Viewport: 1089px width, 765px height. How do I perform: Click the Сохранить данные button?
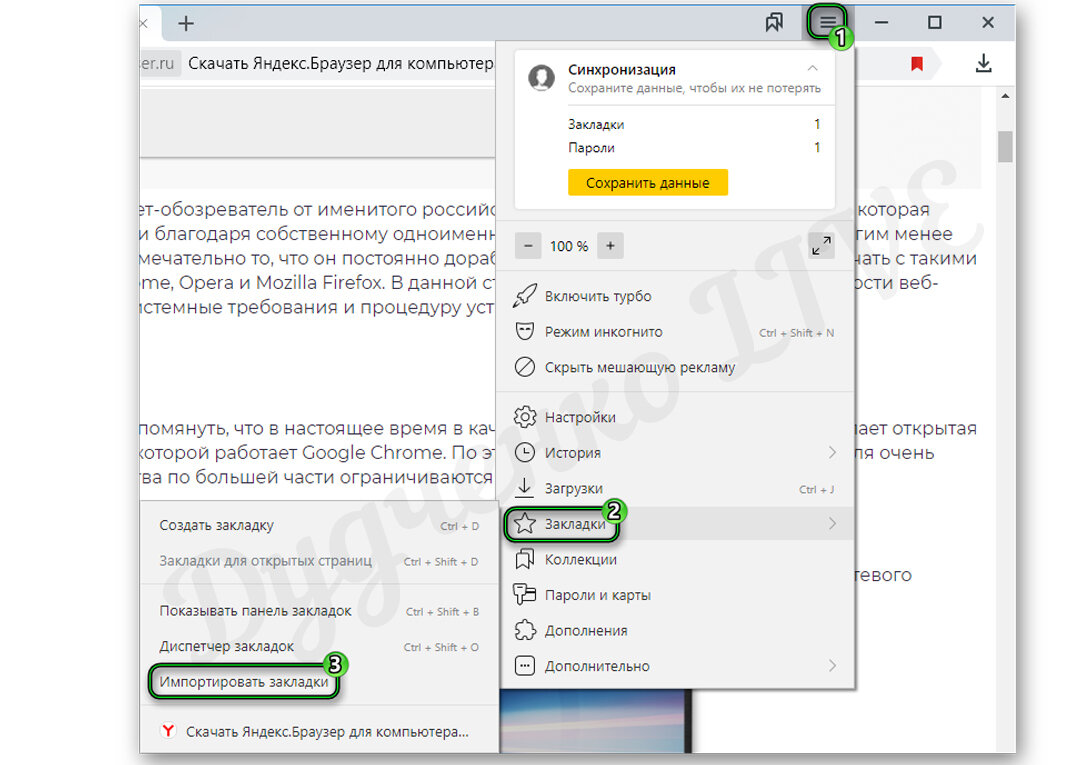point(647,183)
